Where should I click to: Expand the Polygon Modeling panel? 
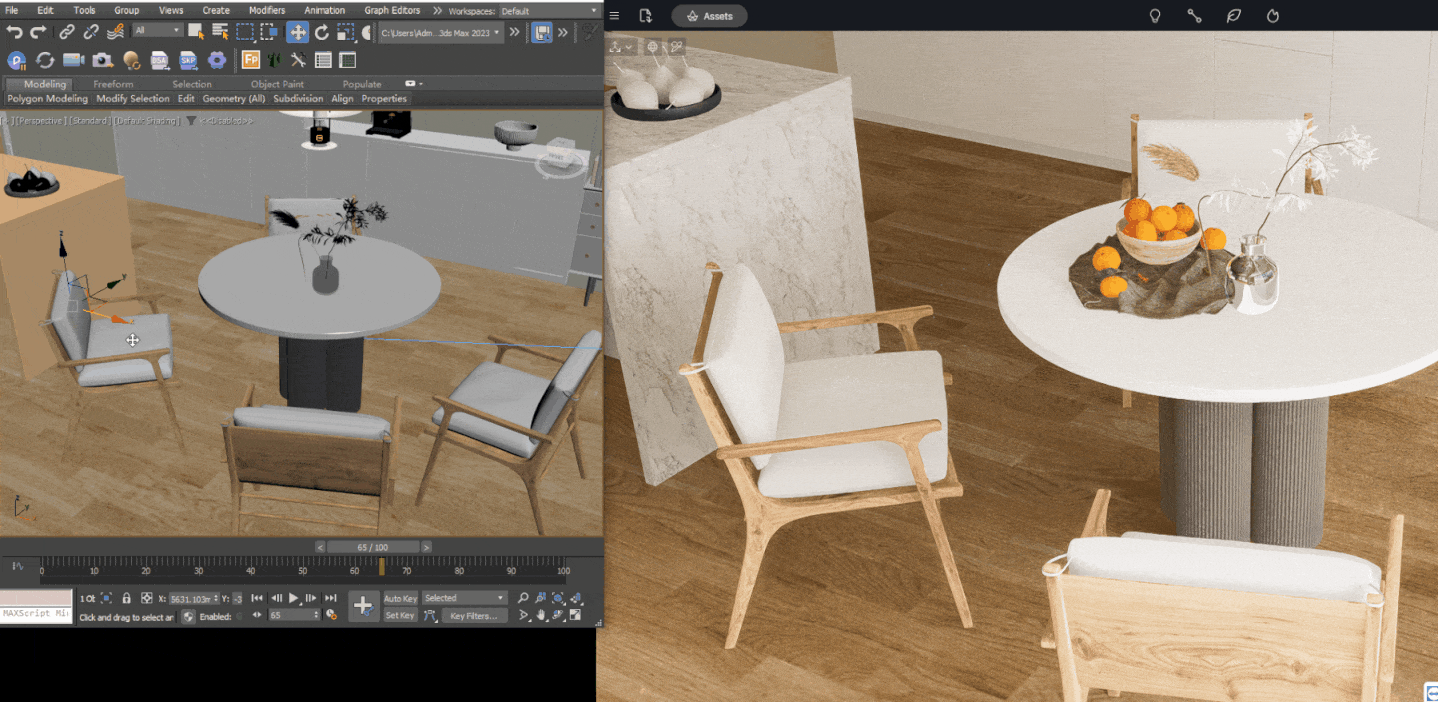coord(48,99)
